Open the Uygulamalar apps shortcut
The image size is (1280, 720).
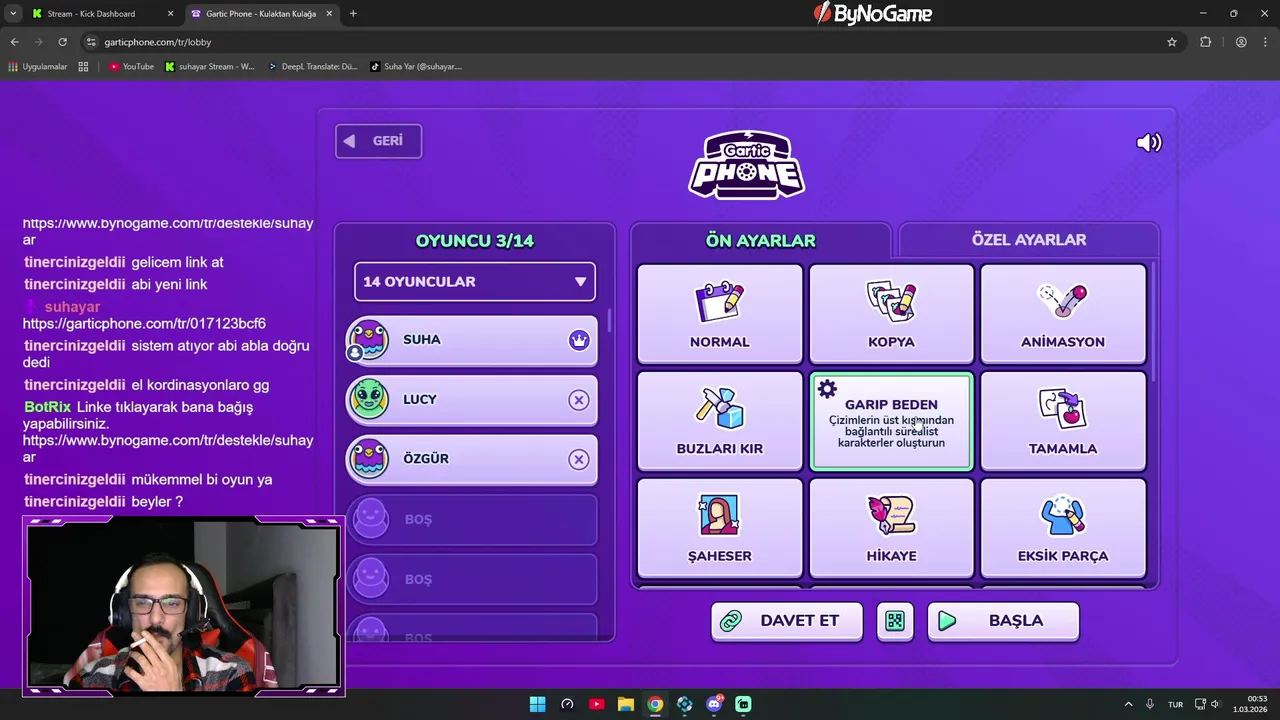pos(38,67)
